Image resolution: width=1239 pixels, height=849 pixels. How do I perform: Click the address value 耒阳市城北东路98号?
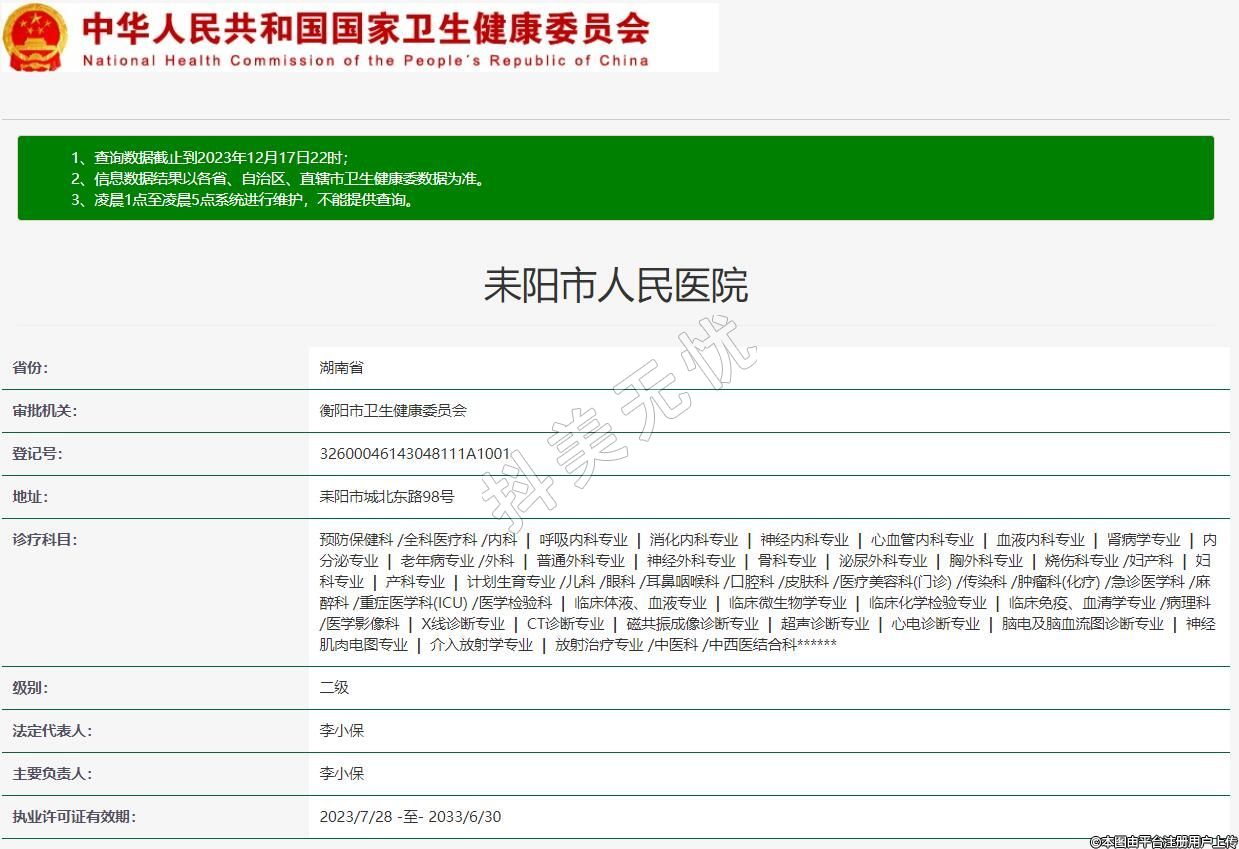[x=386, y=497]
